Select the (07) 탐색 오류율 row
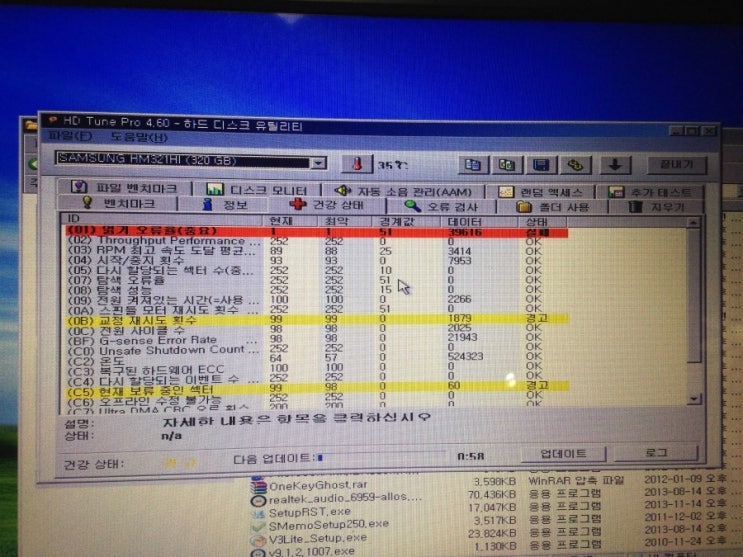 pos(316,280)
